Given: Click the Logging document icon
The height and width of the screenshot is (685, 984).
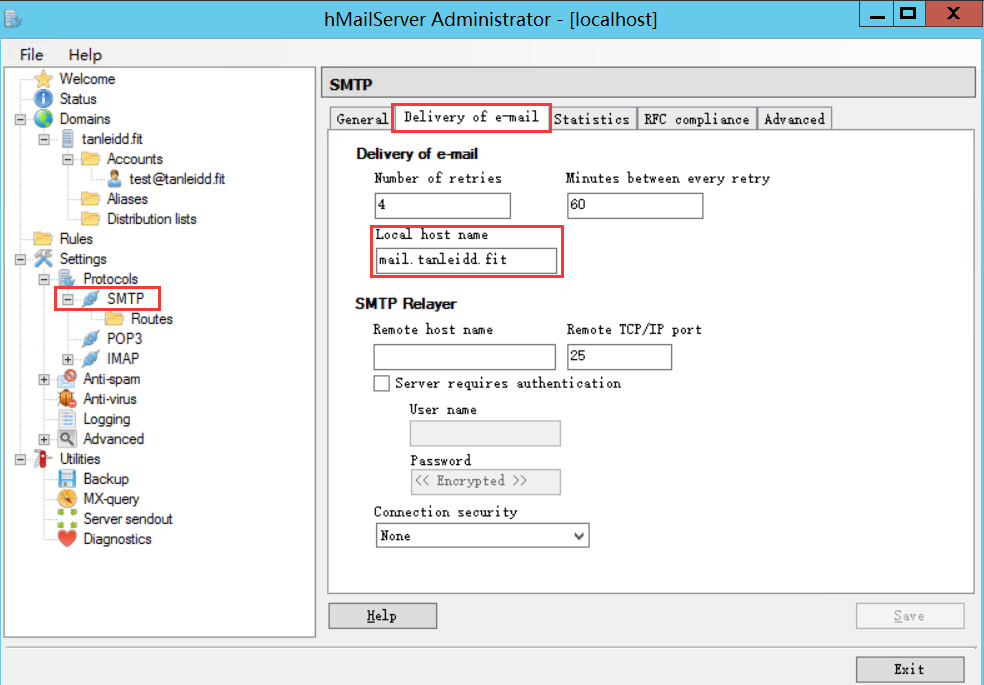Looking at the screenshot, I should (67, 419).
